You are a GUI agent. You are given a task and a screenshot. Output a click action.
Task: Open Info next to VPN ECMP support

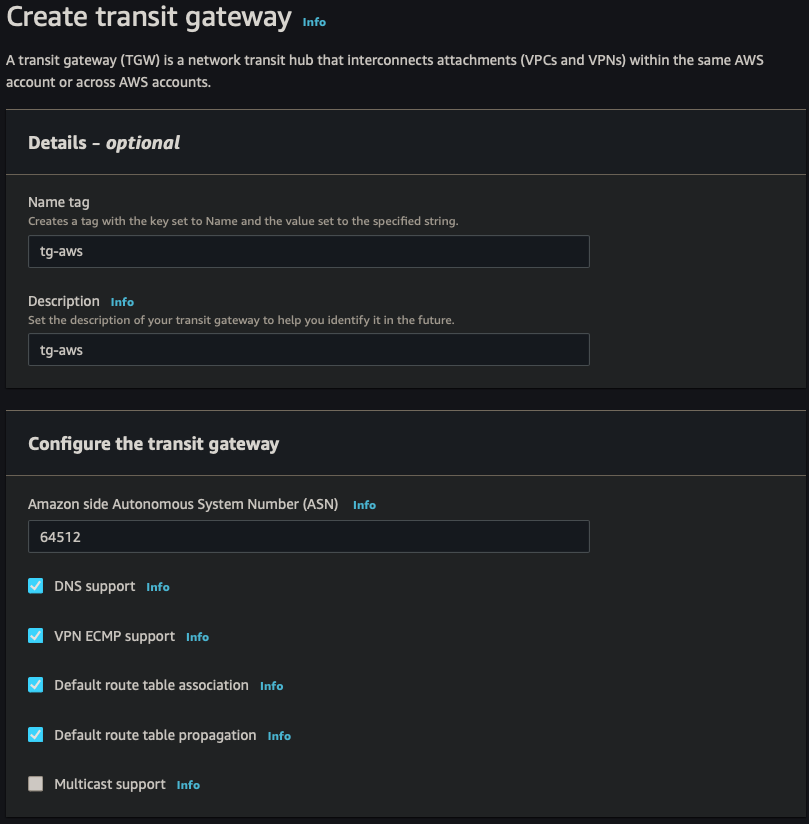tap(197, 637)
